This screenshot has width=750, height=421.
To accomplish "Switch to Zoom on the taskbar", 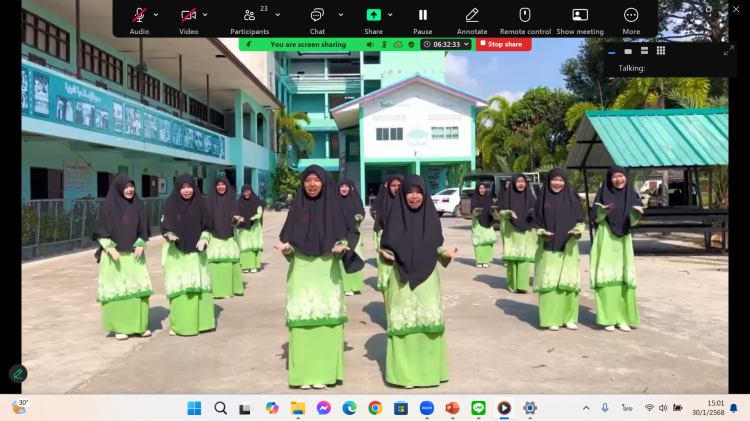I will tap(427, 408).
